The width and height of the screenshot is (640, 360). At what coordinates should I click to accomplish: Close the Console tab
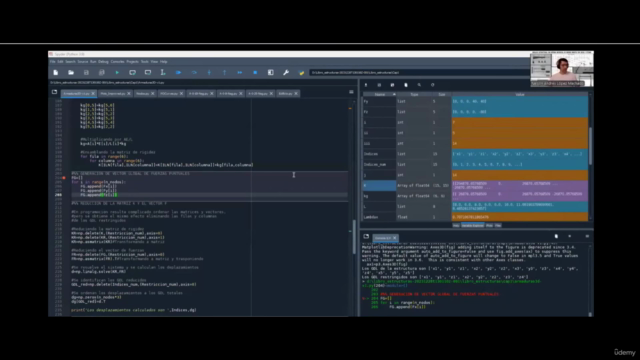coord(395,238)
